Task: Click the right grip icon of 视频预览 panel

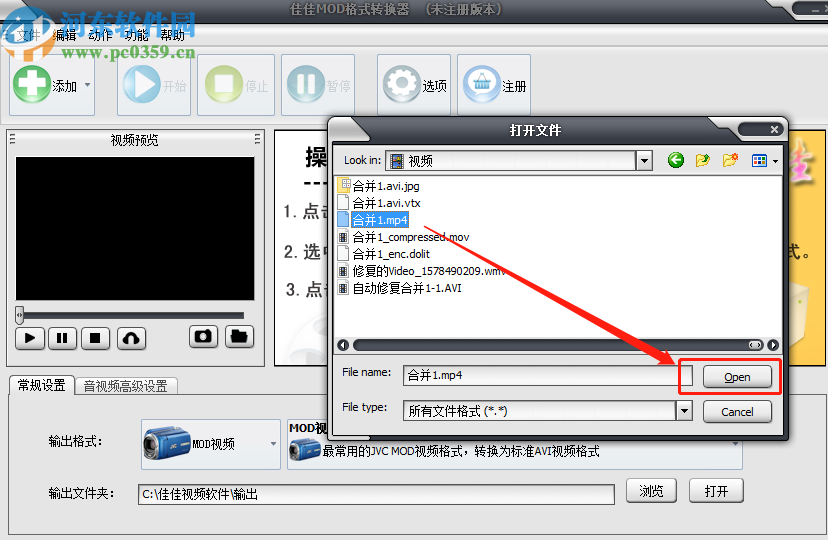Action: coord(257,139)
